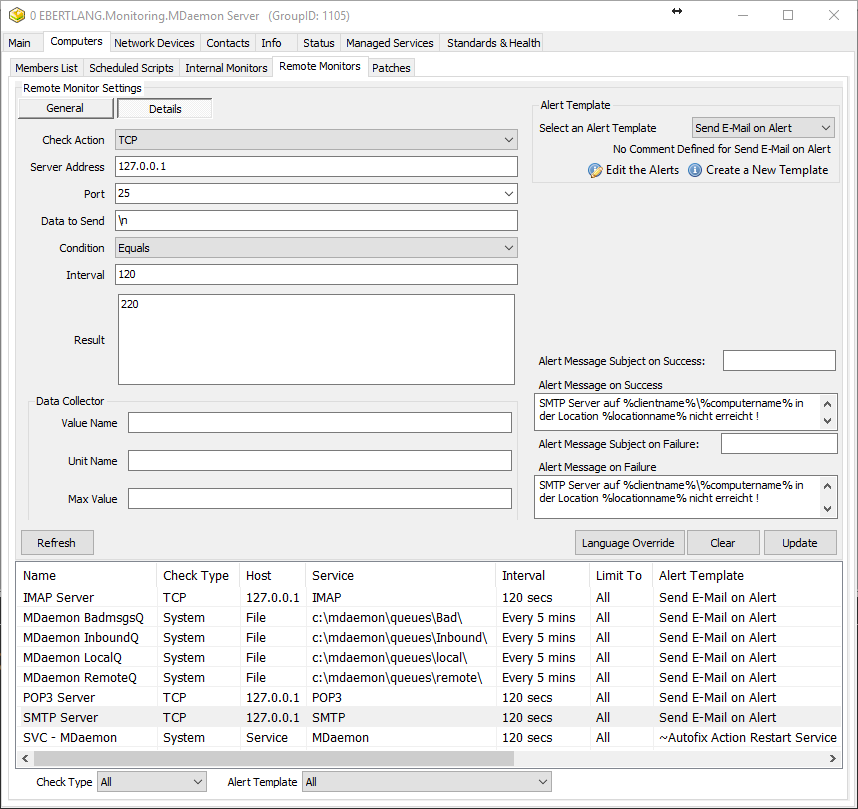Image resolution: width=858 pixels, height=809 pixels.
Task: Select the General settings toggle button
Action: 65,108
